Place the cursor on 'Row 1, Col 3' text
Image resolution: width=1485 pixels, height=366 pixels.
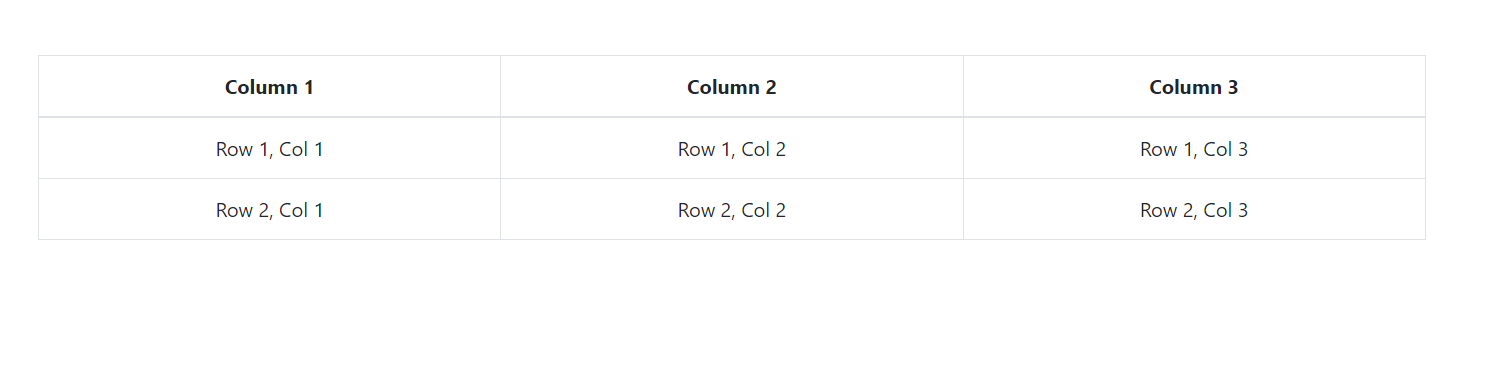(x=1194, y=150)
